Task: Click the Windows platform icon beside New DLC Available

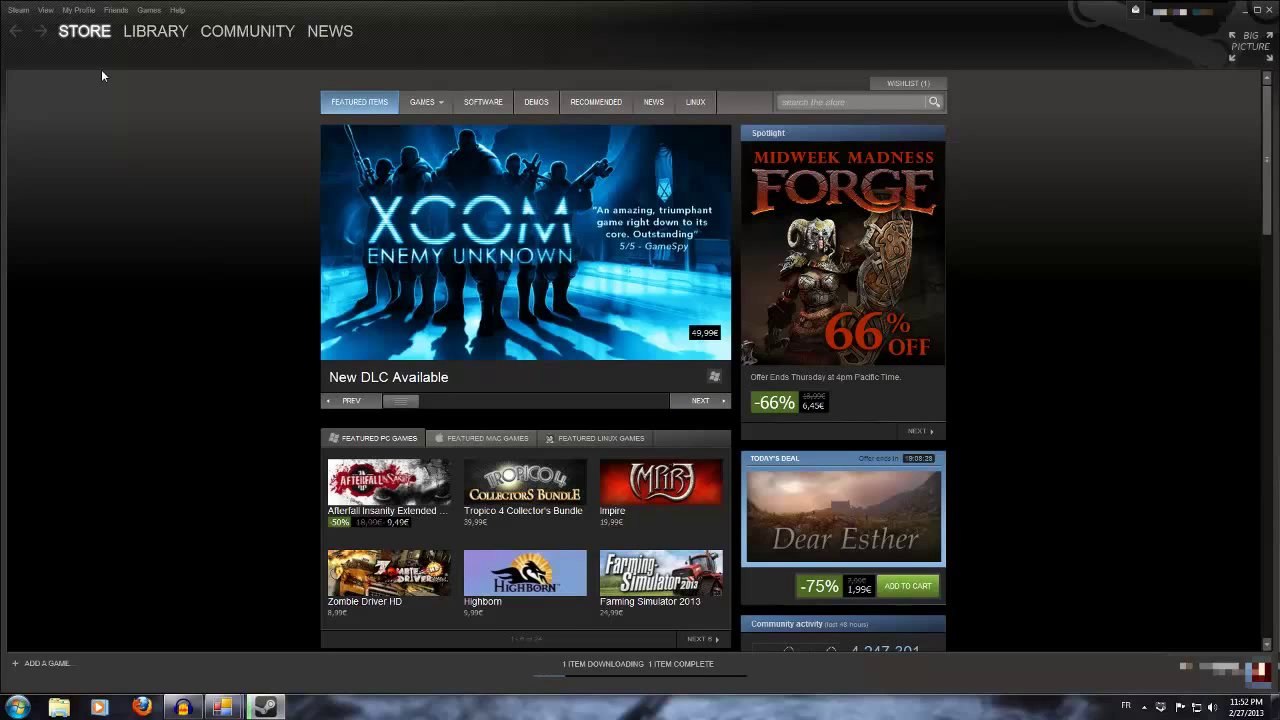Action: click(x=714, y=377)
